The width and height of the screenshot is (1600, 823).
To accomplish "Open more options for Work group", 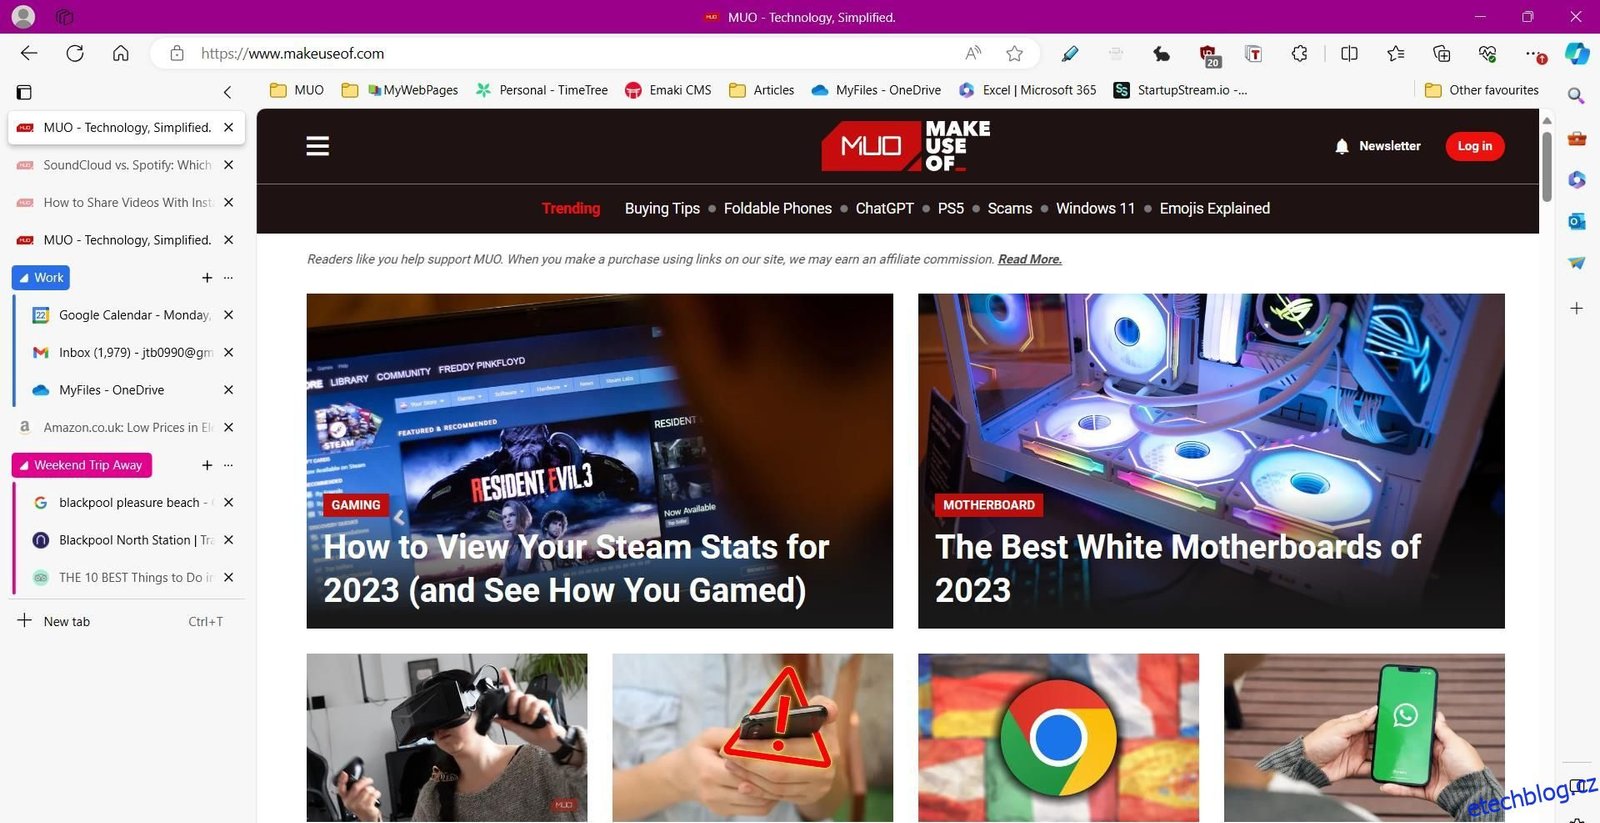I will pyautogui.click(x=228, y=278).
